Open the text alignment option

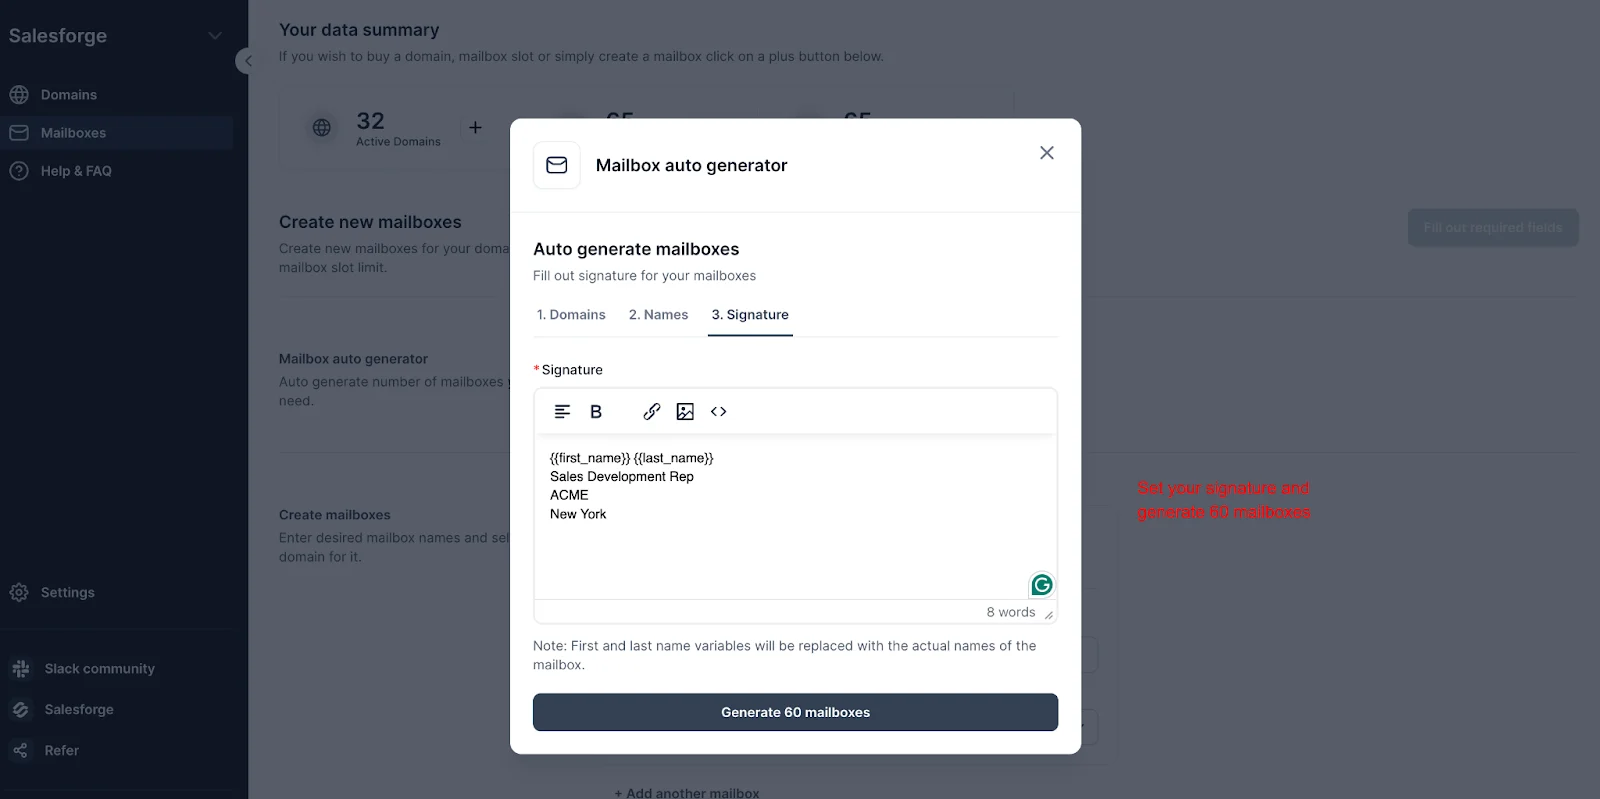pyautogui.click(x=561, y=411)
